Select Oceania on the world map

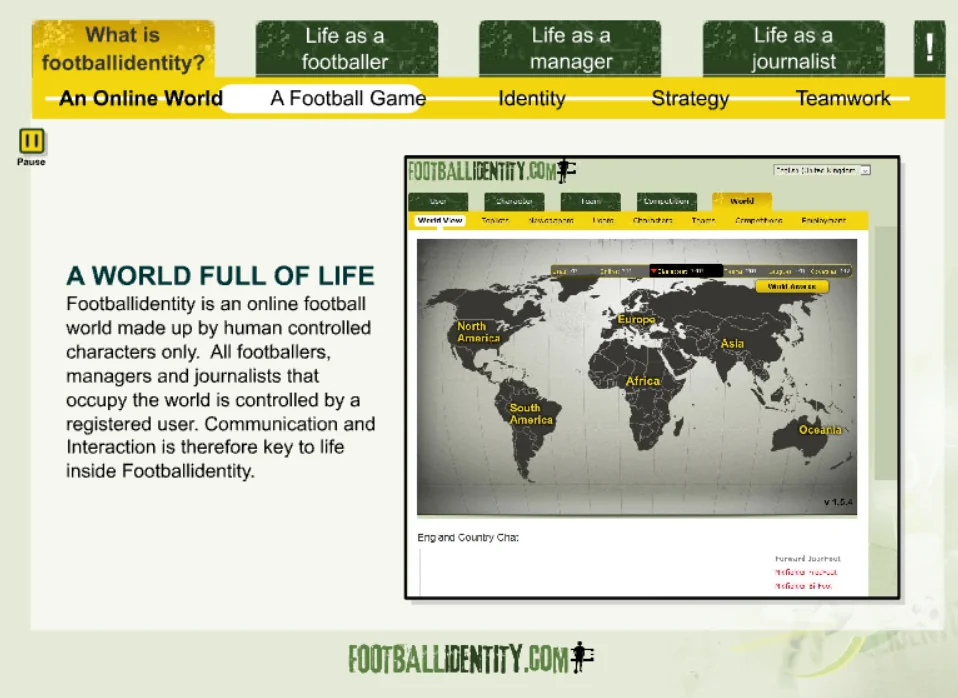pyautogui.click(x=819, y=430)
